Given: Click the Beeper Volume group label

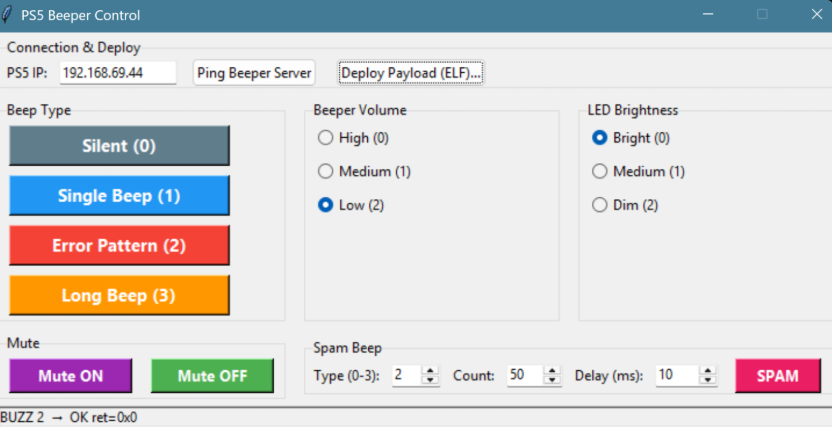Looking at the screenshot, I should click(x=360, y=110).
